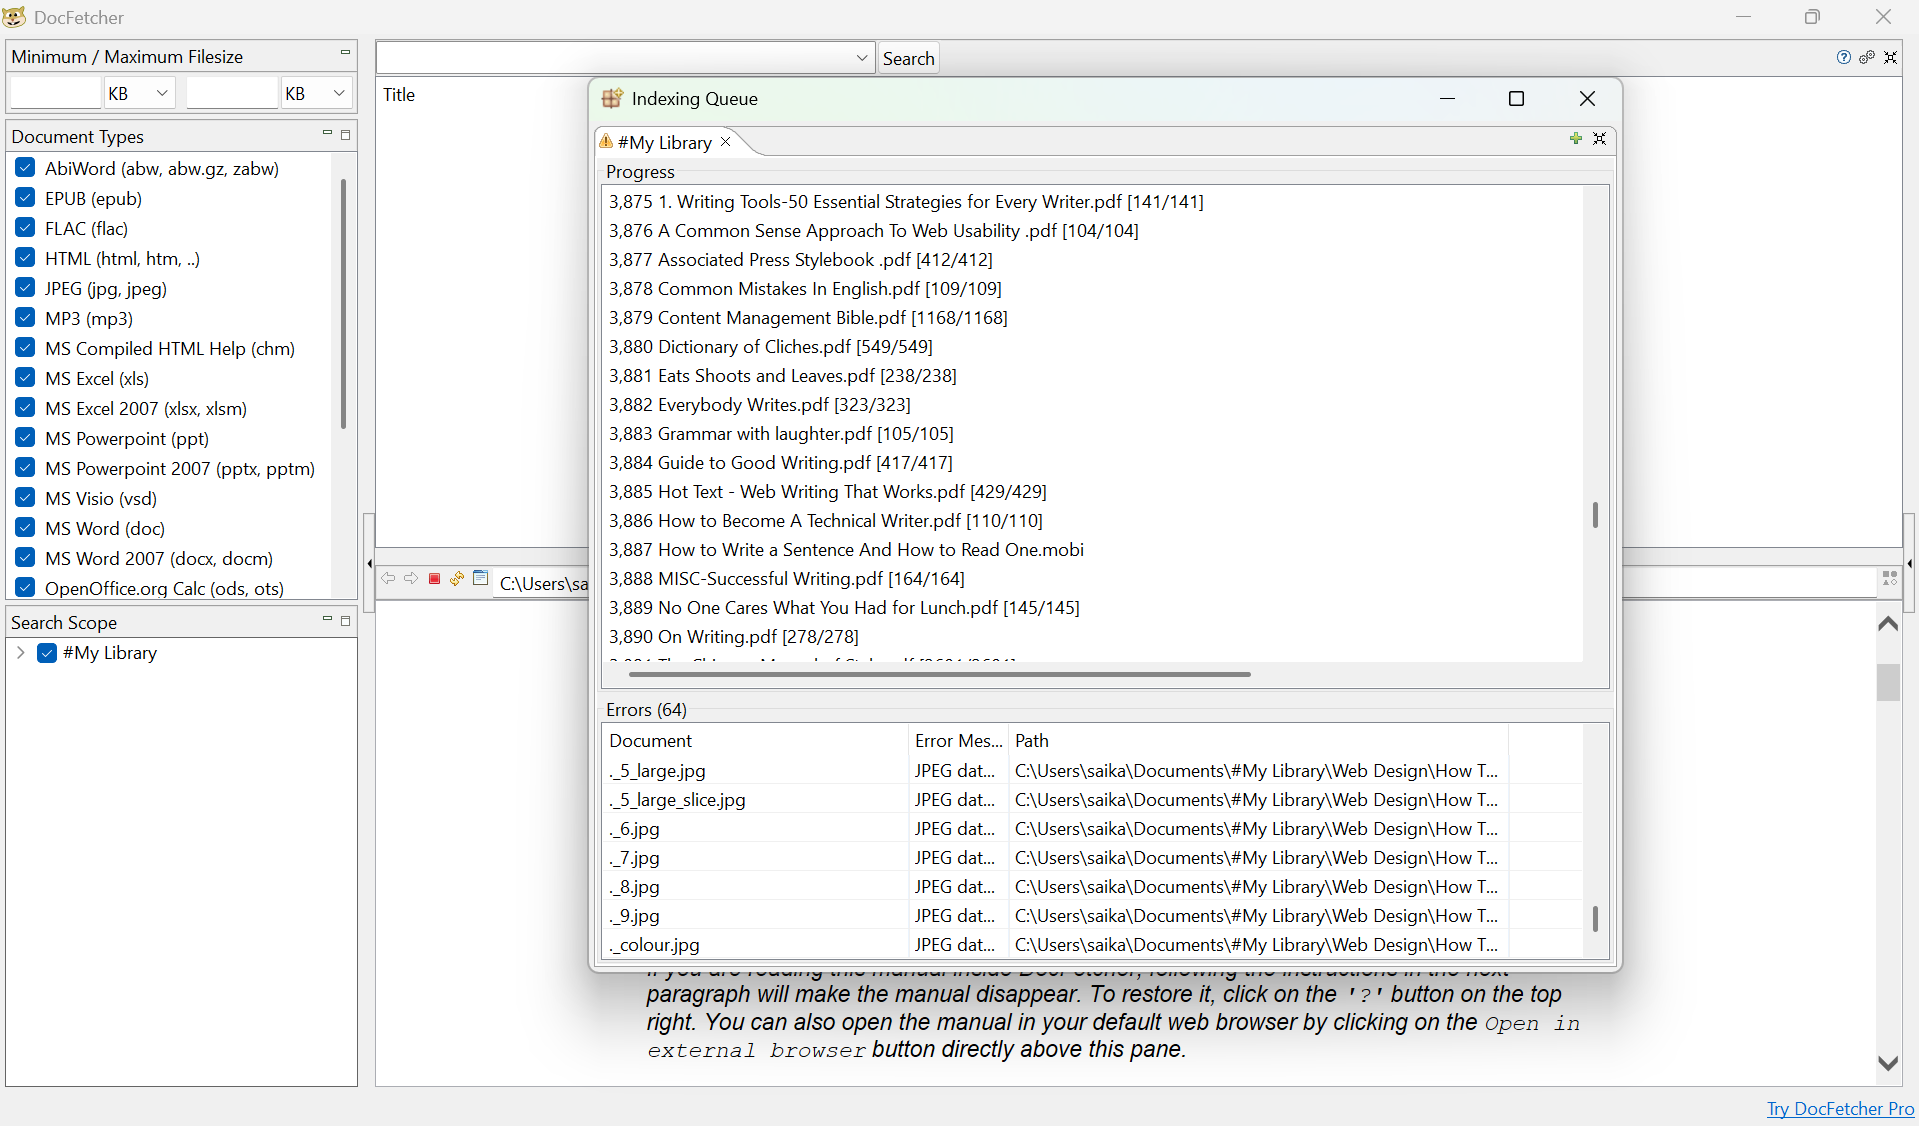Focus the search query text box

pos(614,58)
